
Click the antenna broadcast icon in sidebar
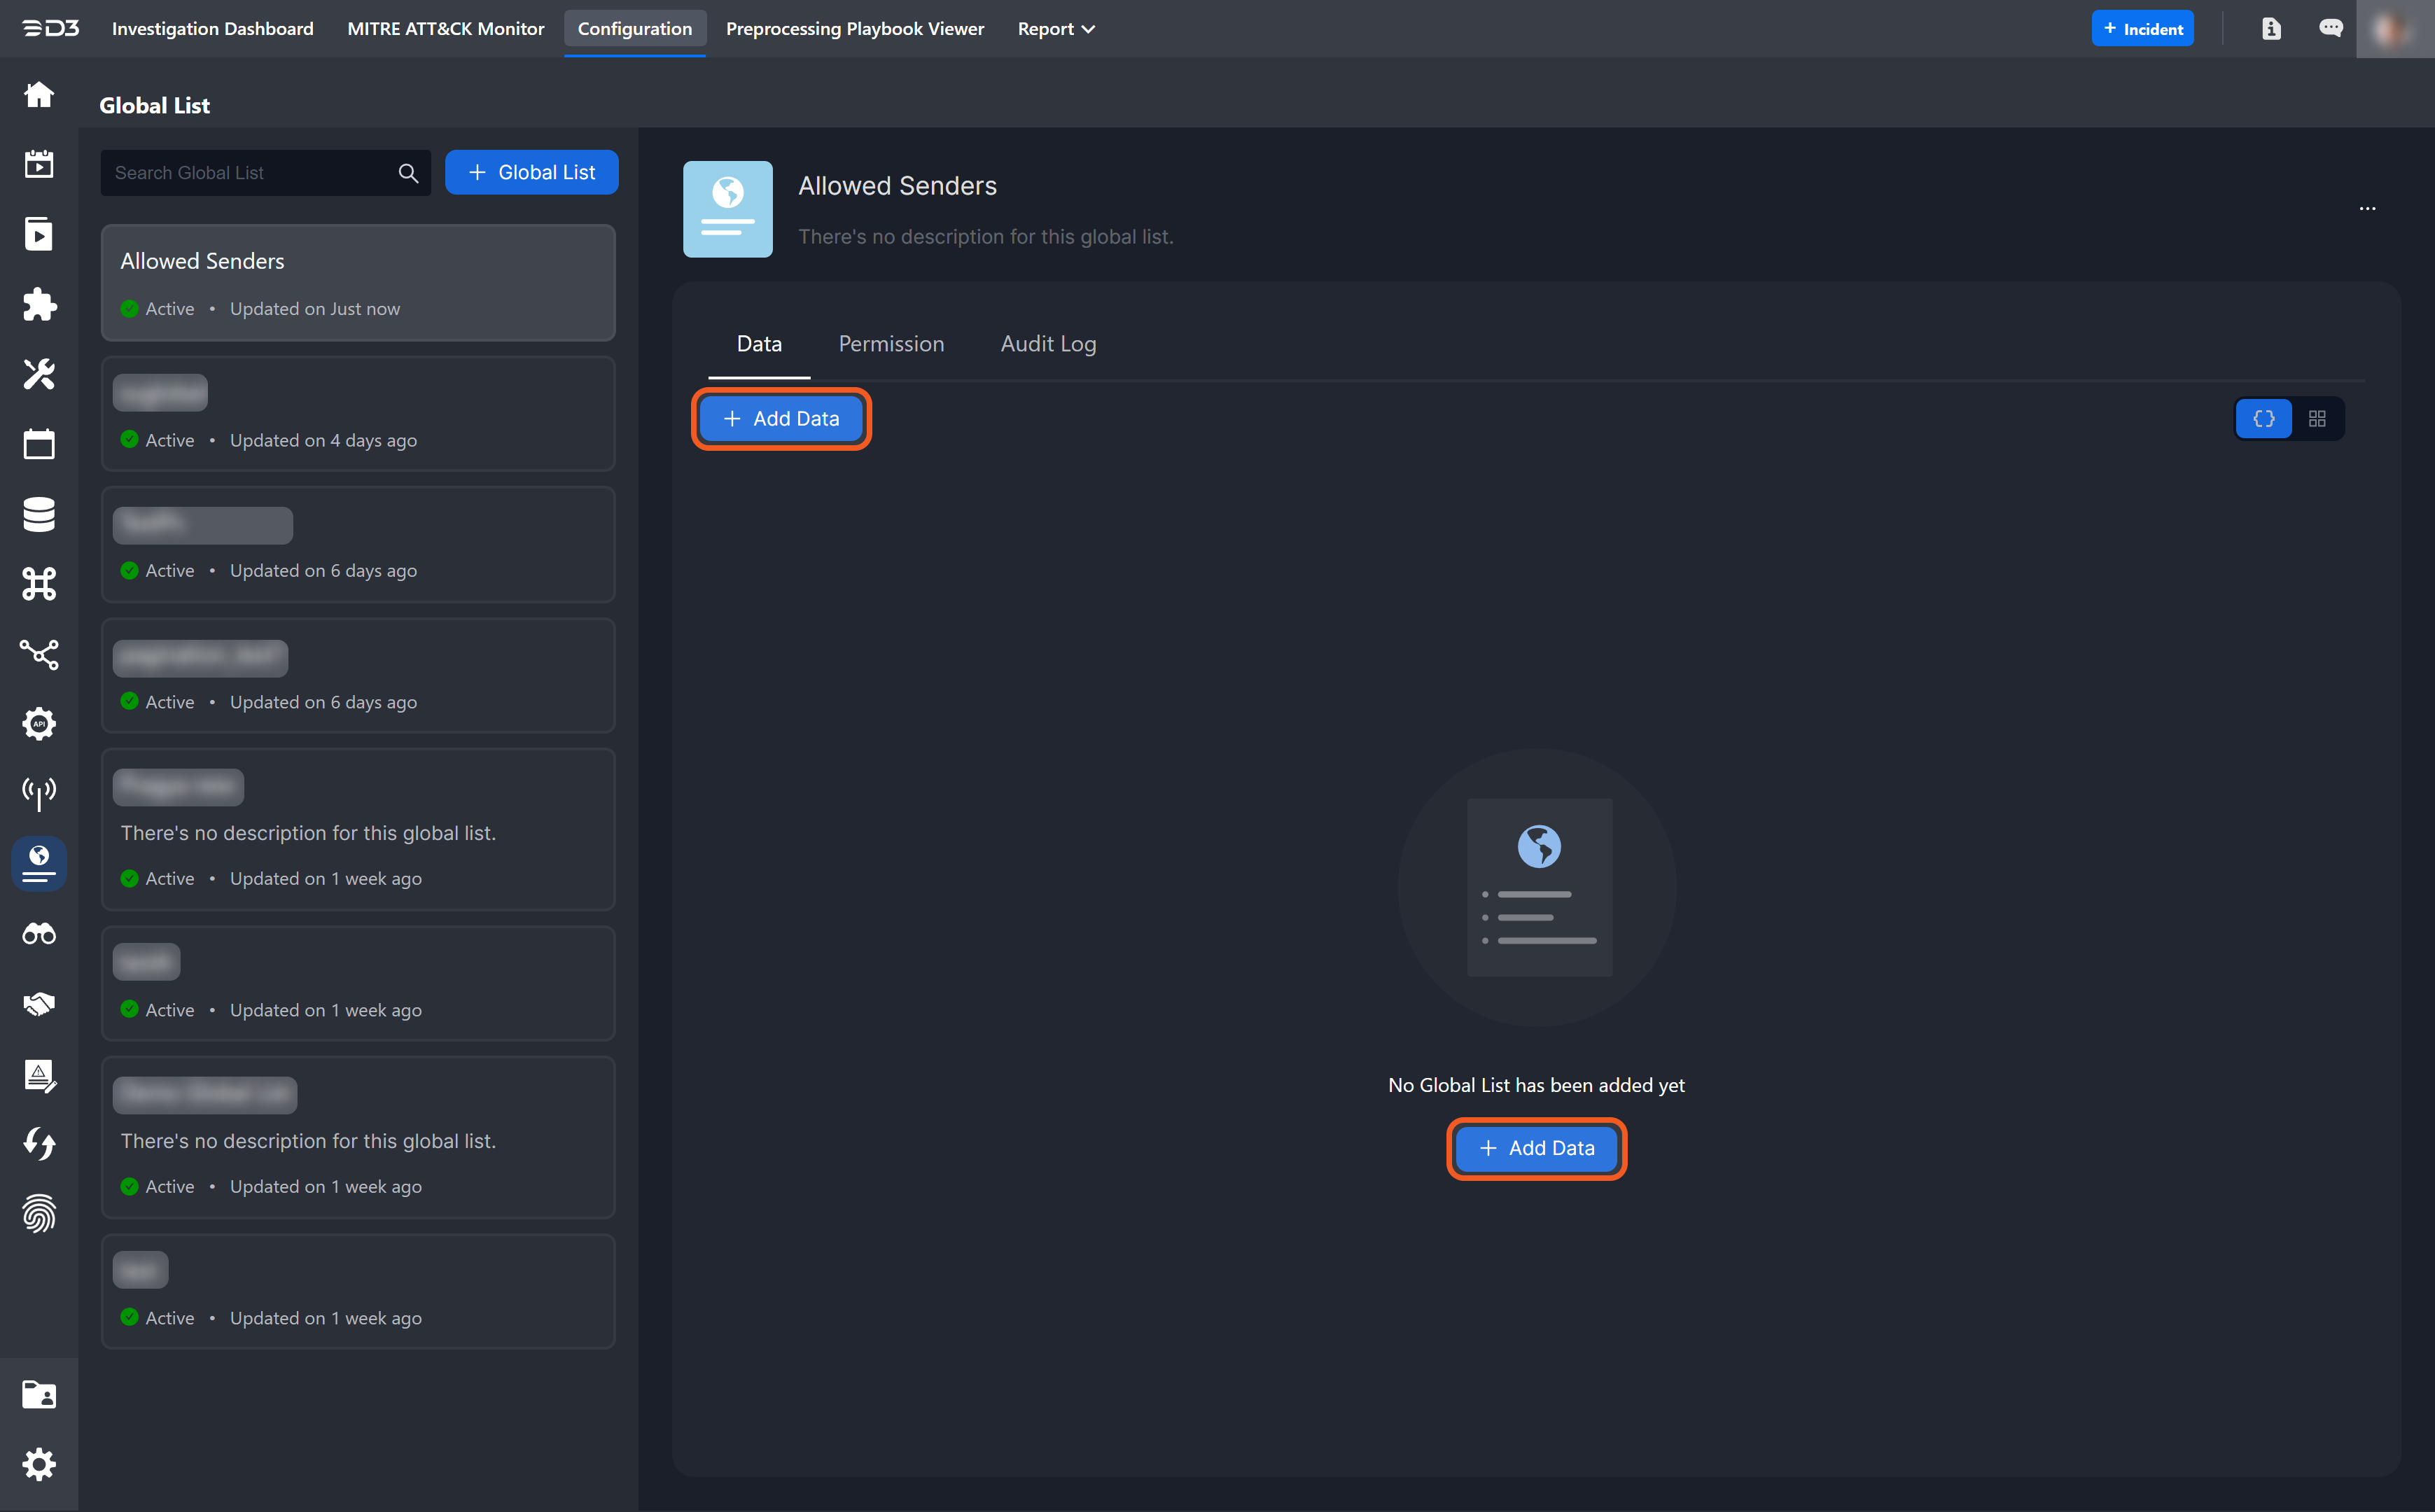[39, 794]
